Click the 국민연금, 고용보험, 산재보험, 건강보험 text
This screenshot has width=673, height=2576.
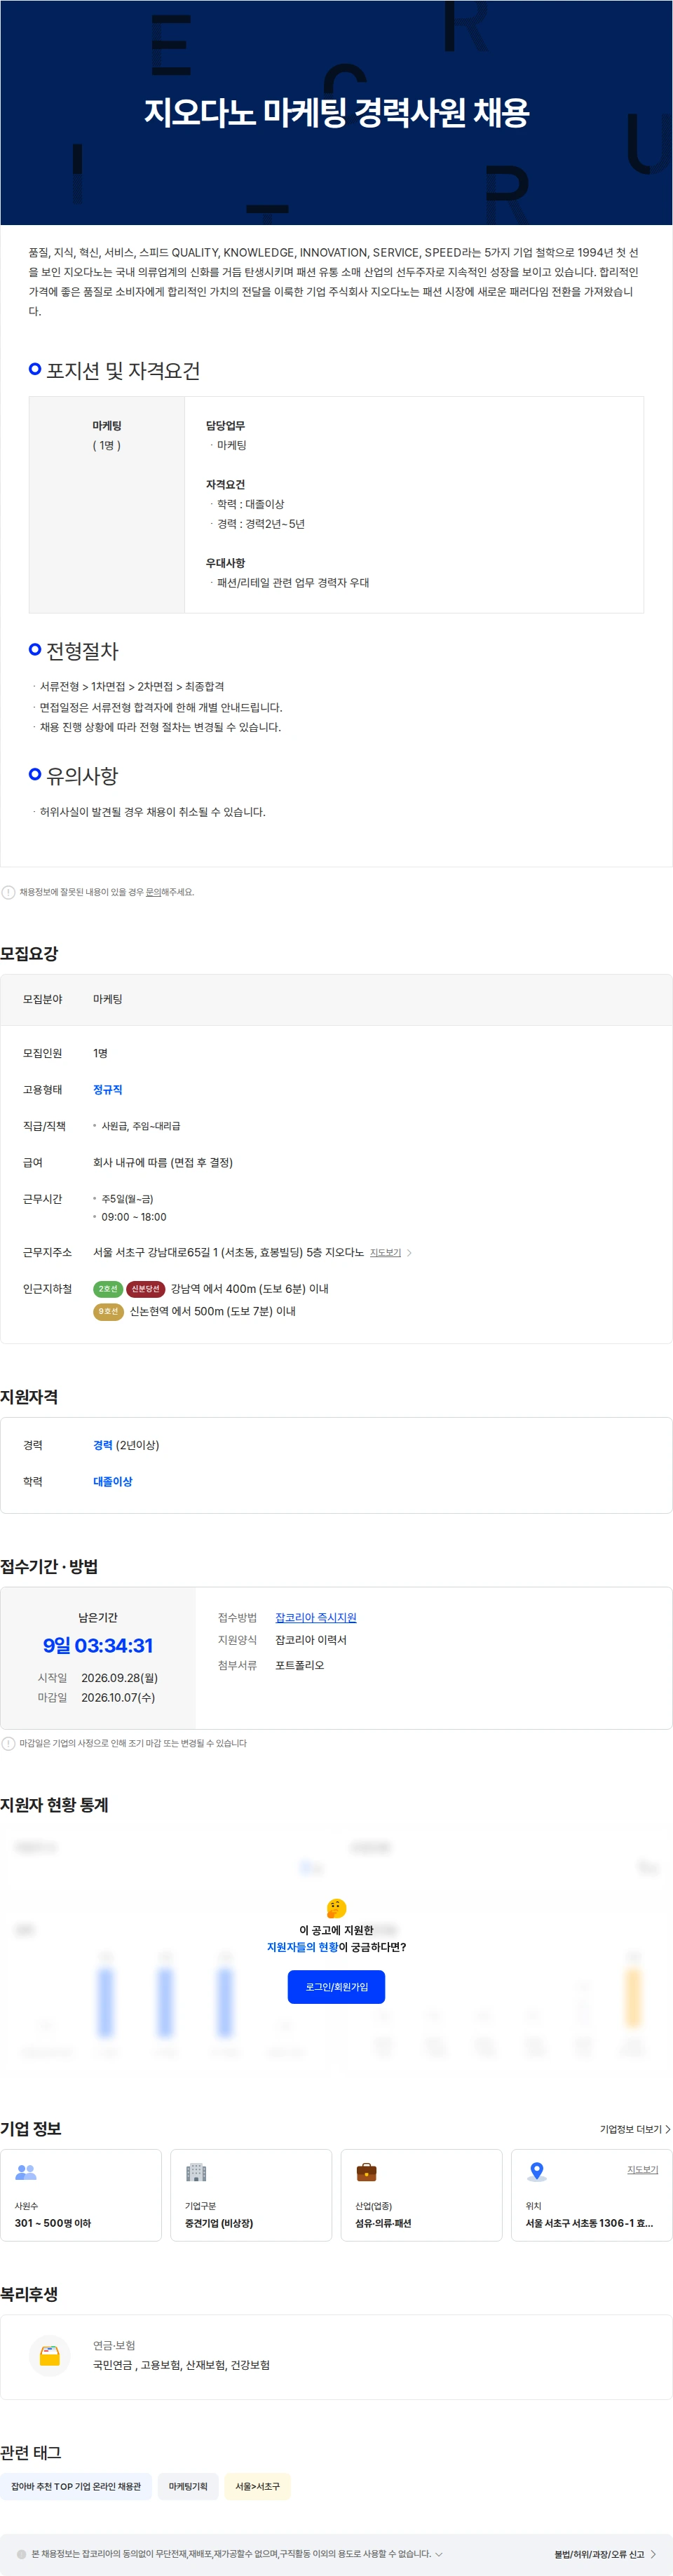click(x=181, y=2365)
